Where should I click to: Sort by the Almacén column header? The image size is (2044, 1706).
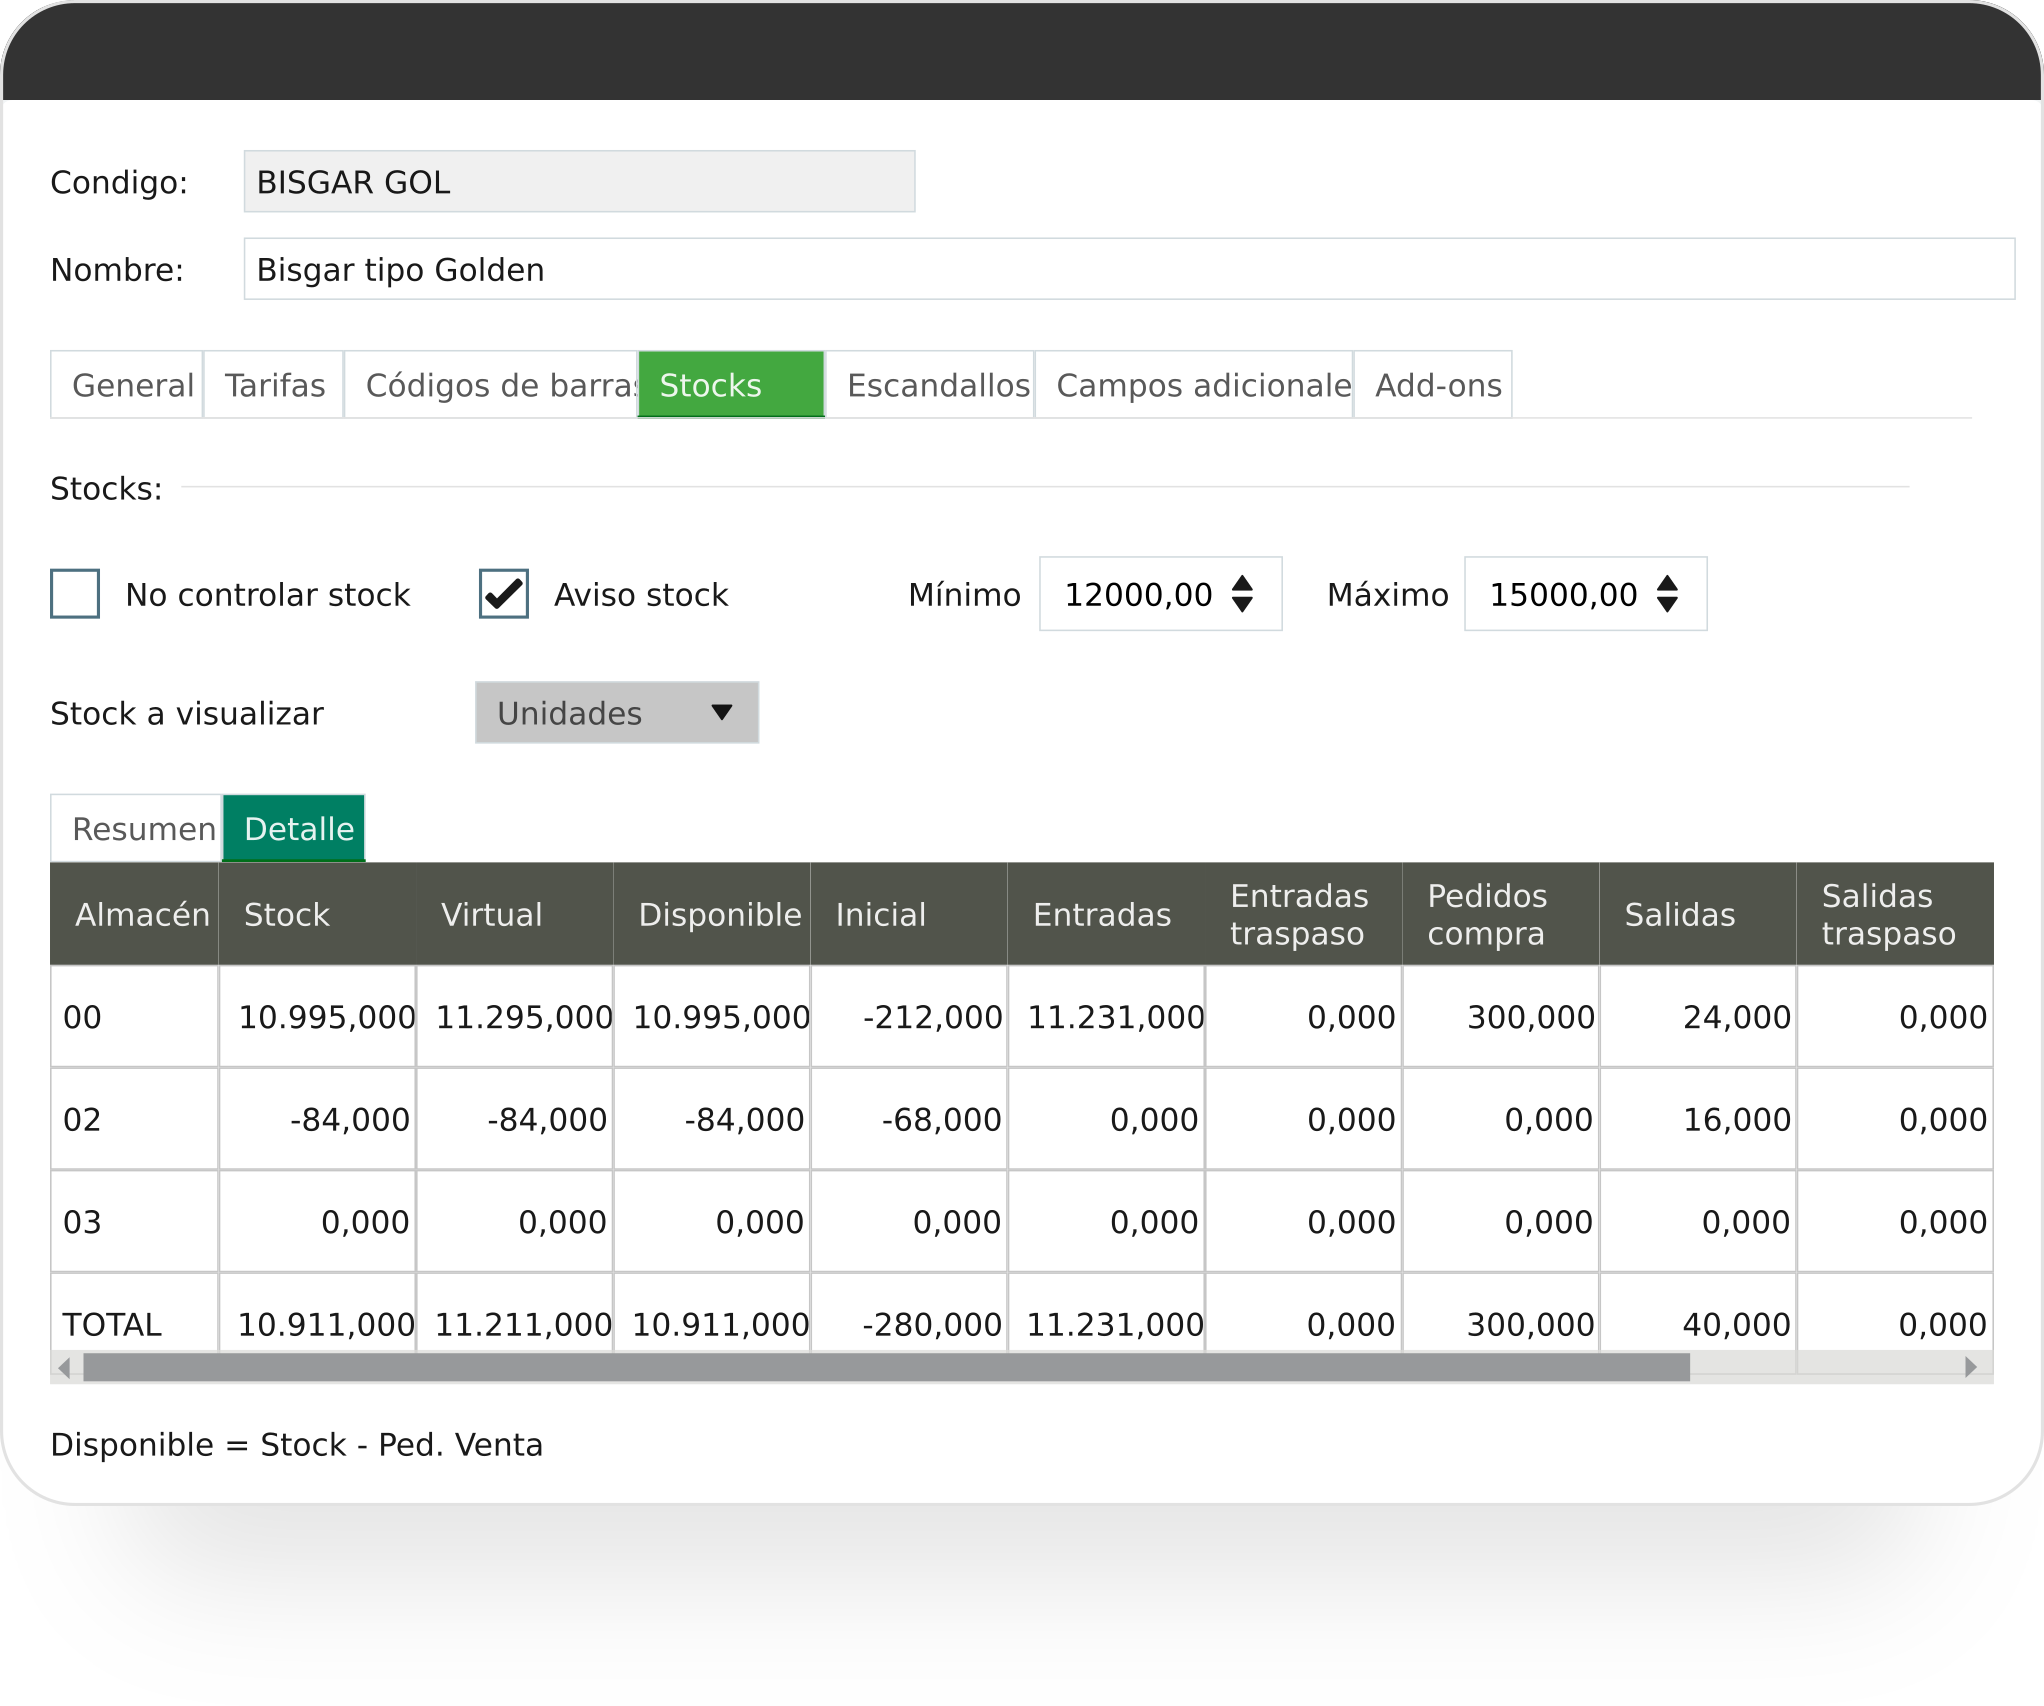click(135, 914)
